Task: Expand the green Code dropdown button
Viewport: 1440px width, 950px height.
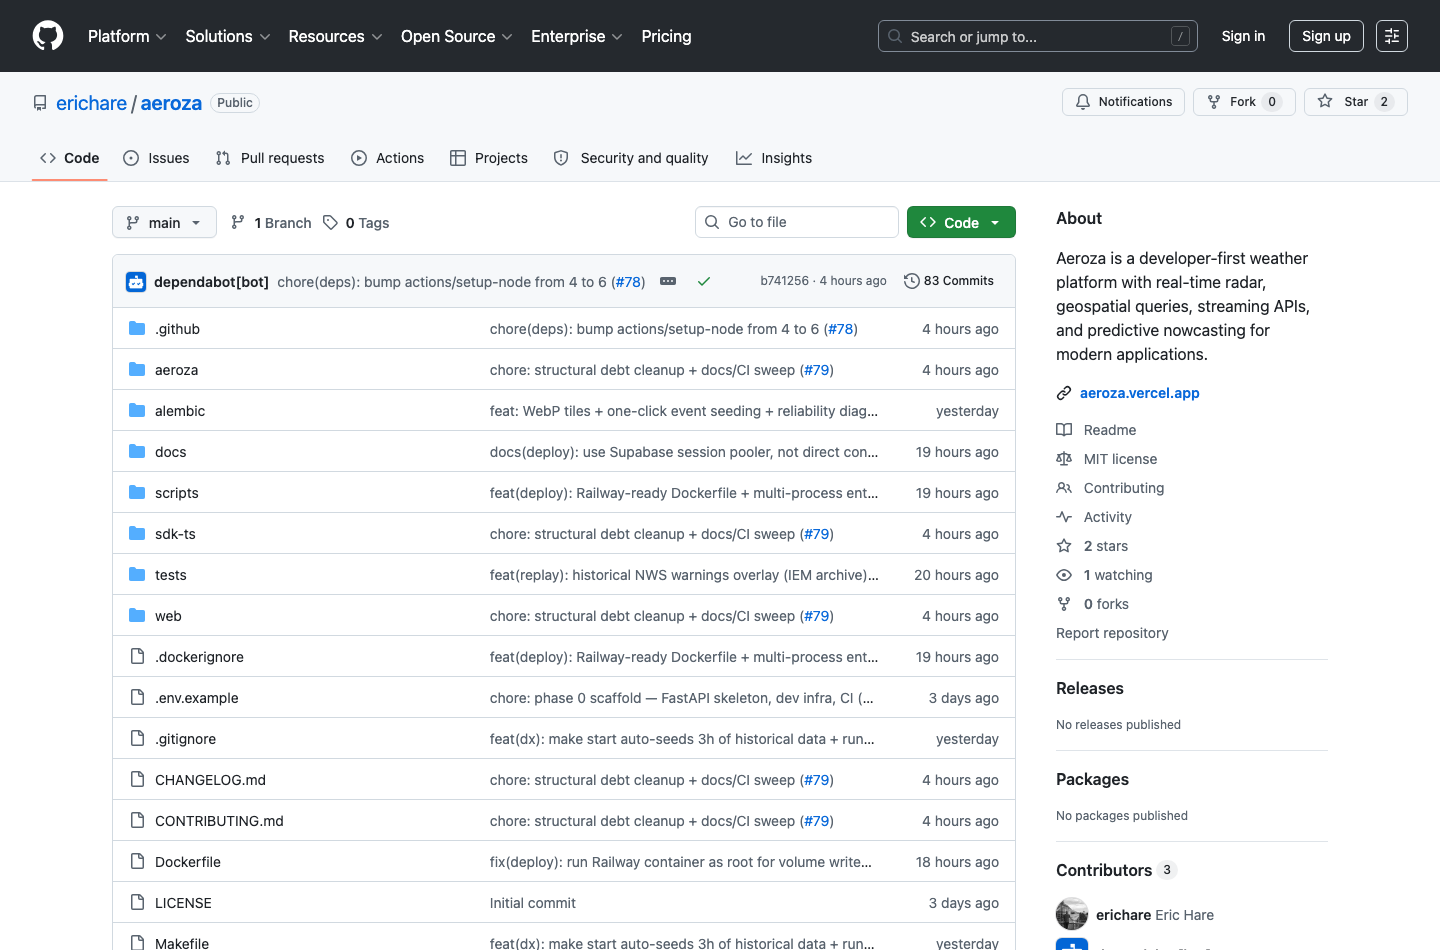Action: (961, 222)
